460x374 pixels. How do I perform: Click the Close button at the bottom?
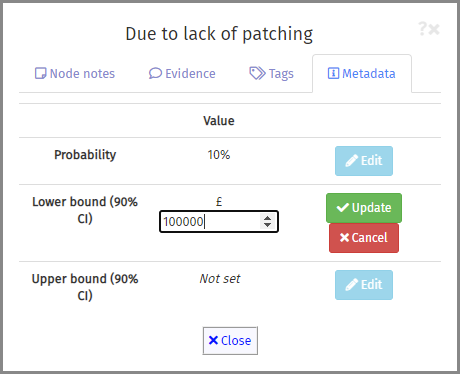(230, 340)
